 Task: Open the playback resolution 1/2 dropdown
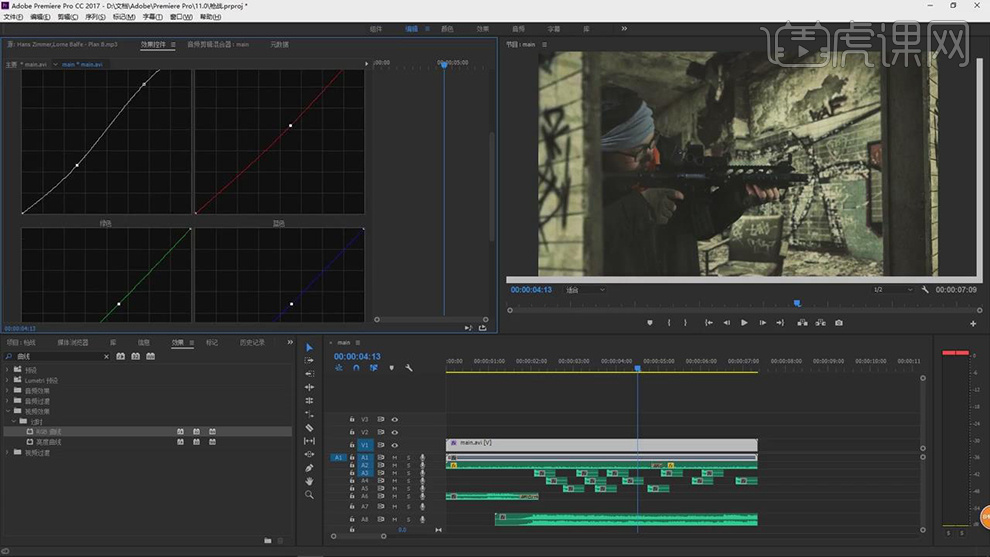pos(891,290)
